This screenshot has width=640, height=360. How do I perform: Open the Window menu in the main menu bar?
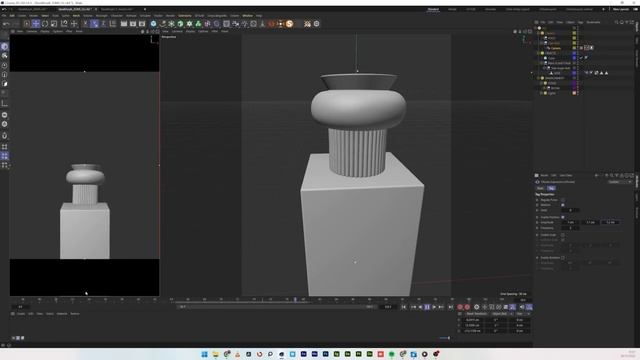248,16
